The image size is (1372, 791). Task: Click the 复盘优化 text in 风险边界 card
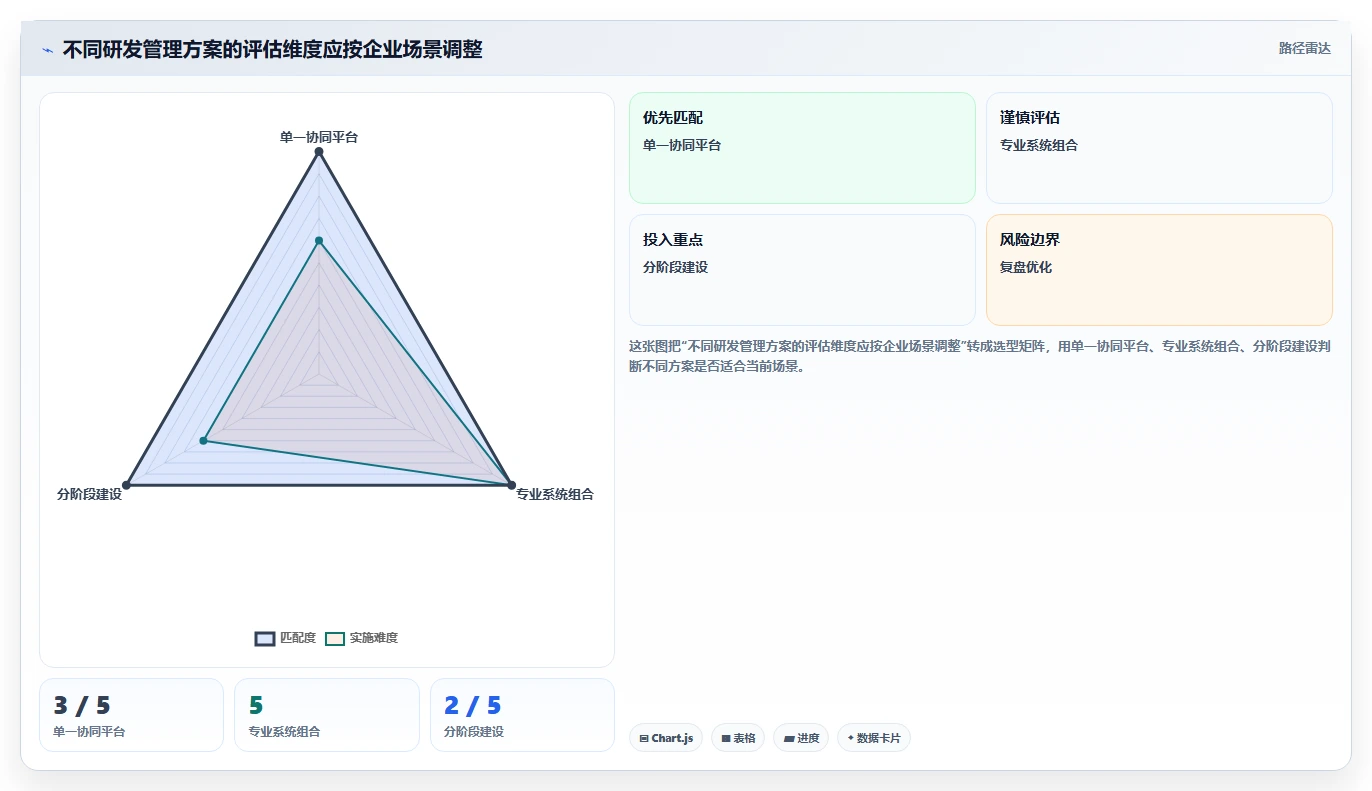1026,267
